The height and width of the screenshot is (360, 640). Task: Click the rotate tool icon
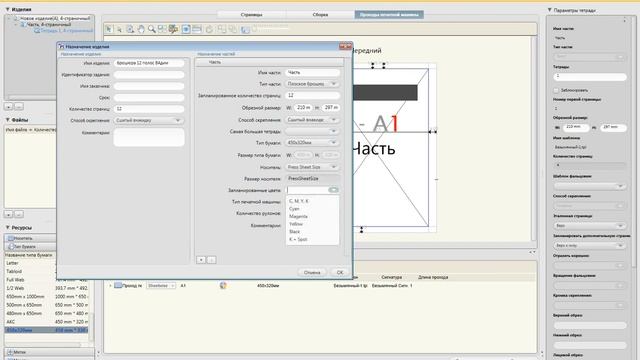pos(209,29)
